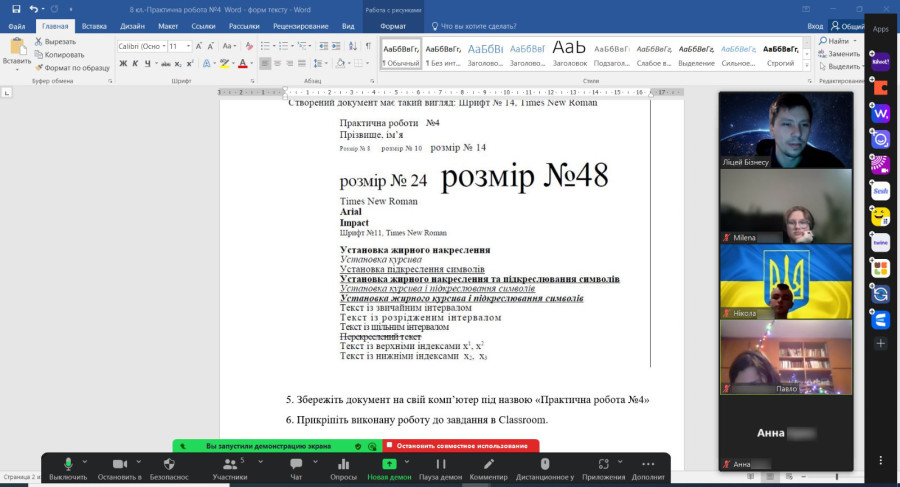Activate Format Painter (Формат по образцу)
900x487 pixels.
click(x=72, y=67)
